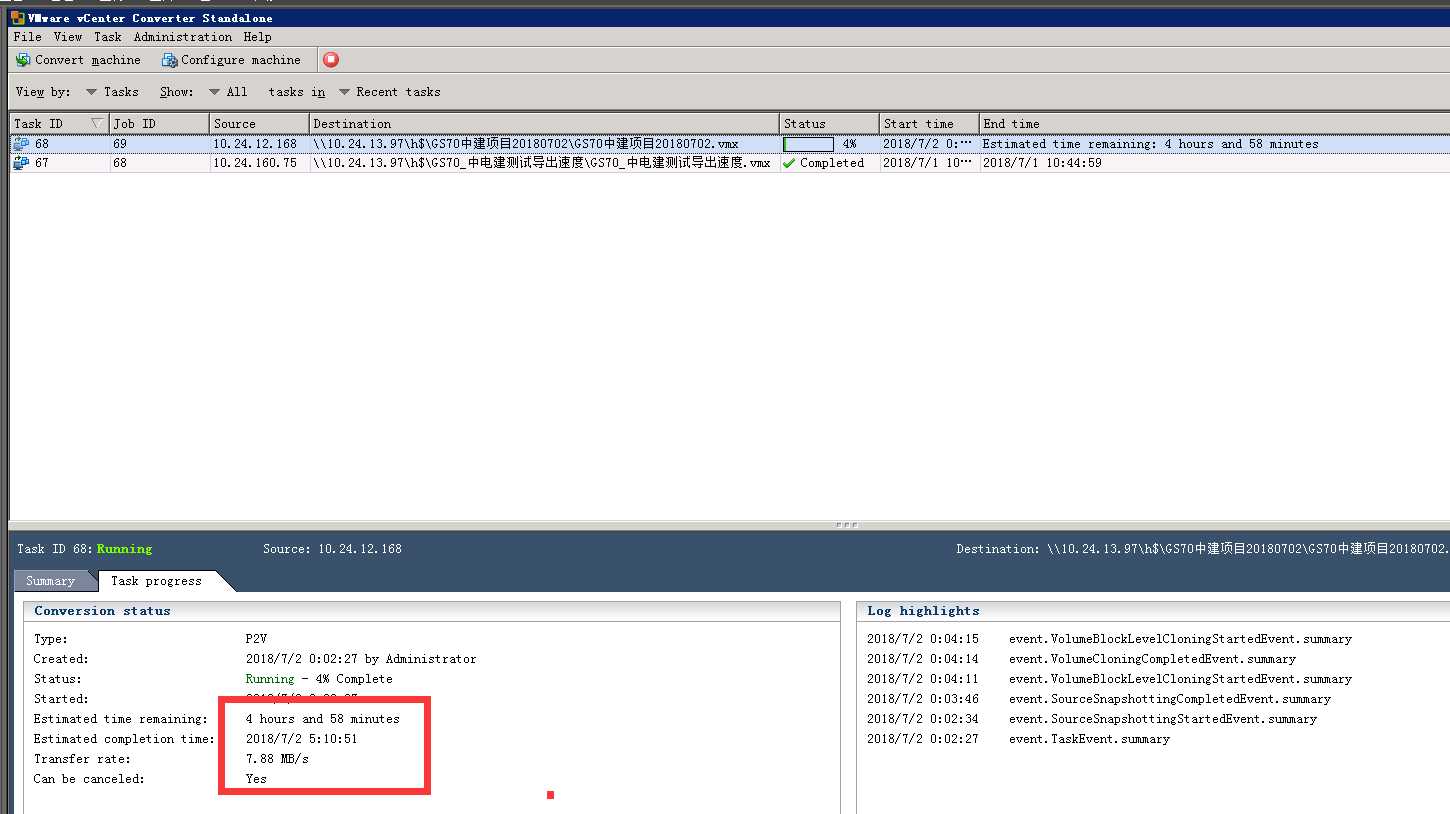This screenshot has width=1450, height=814.
Task: Click the SourceSnapshottingStartedEvent log entry
Action: click(x=1163, y=719)
